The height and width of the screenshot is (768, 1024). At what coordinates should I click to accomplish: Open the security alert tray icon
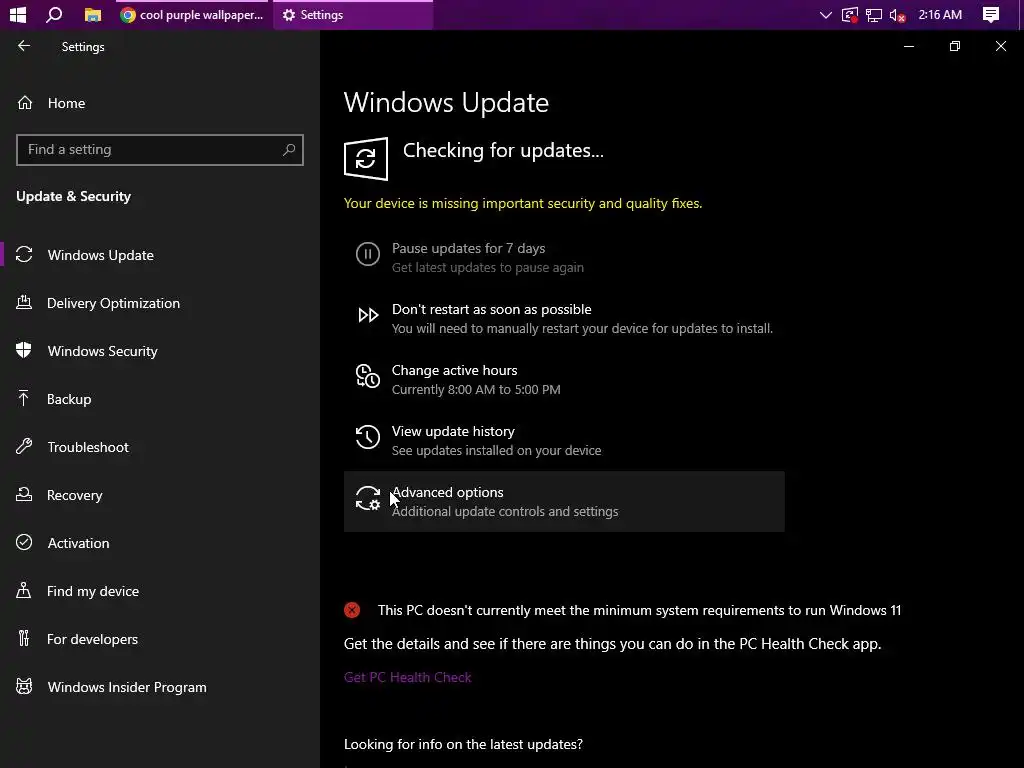(850, 15)
